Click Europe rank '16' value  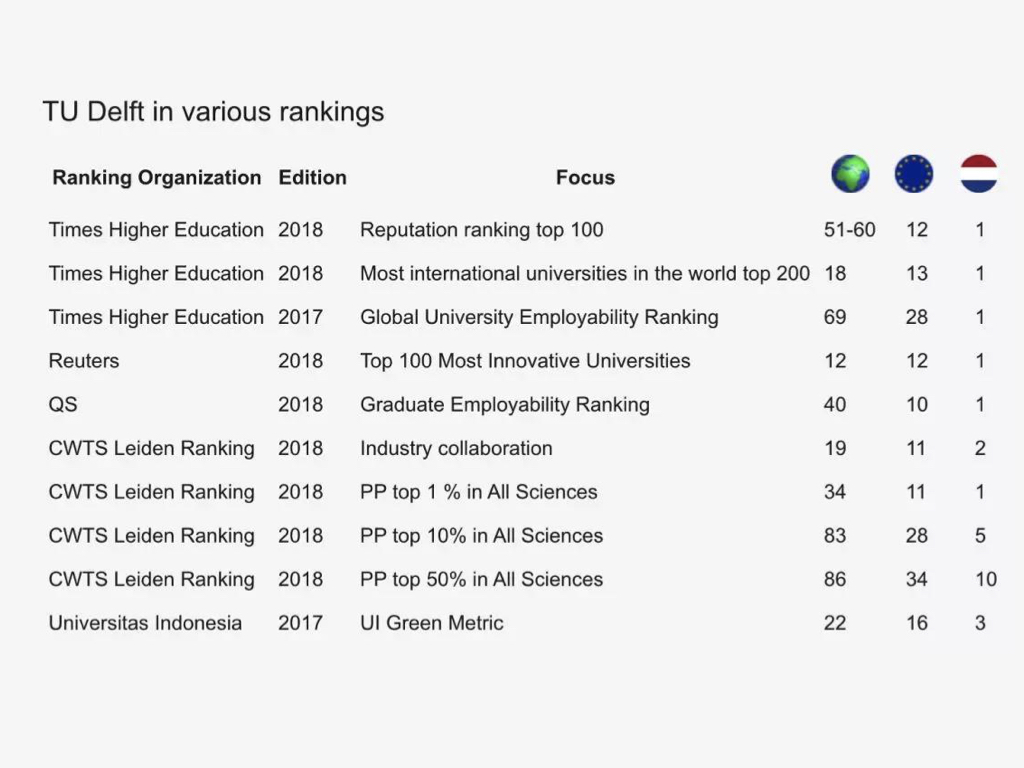[x=916, y=624]
